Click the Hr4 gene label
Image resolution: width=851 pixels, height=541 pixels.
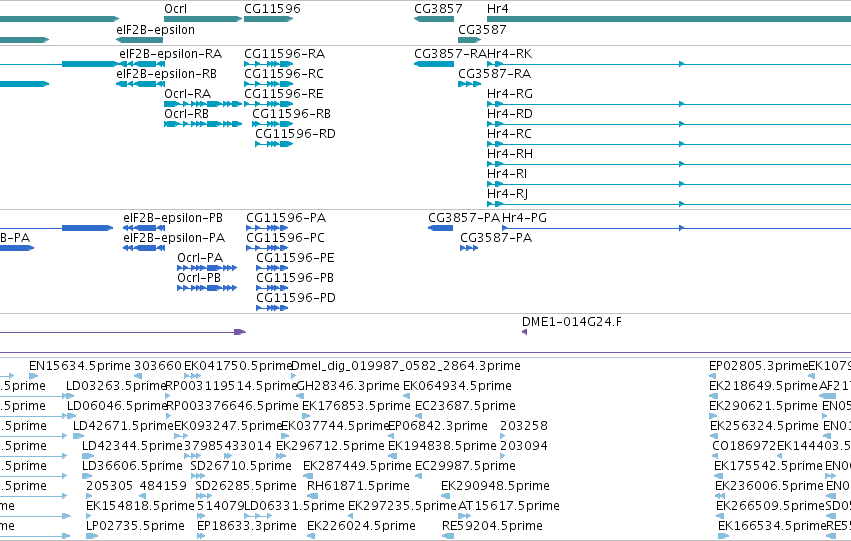tap(498, 9)
